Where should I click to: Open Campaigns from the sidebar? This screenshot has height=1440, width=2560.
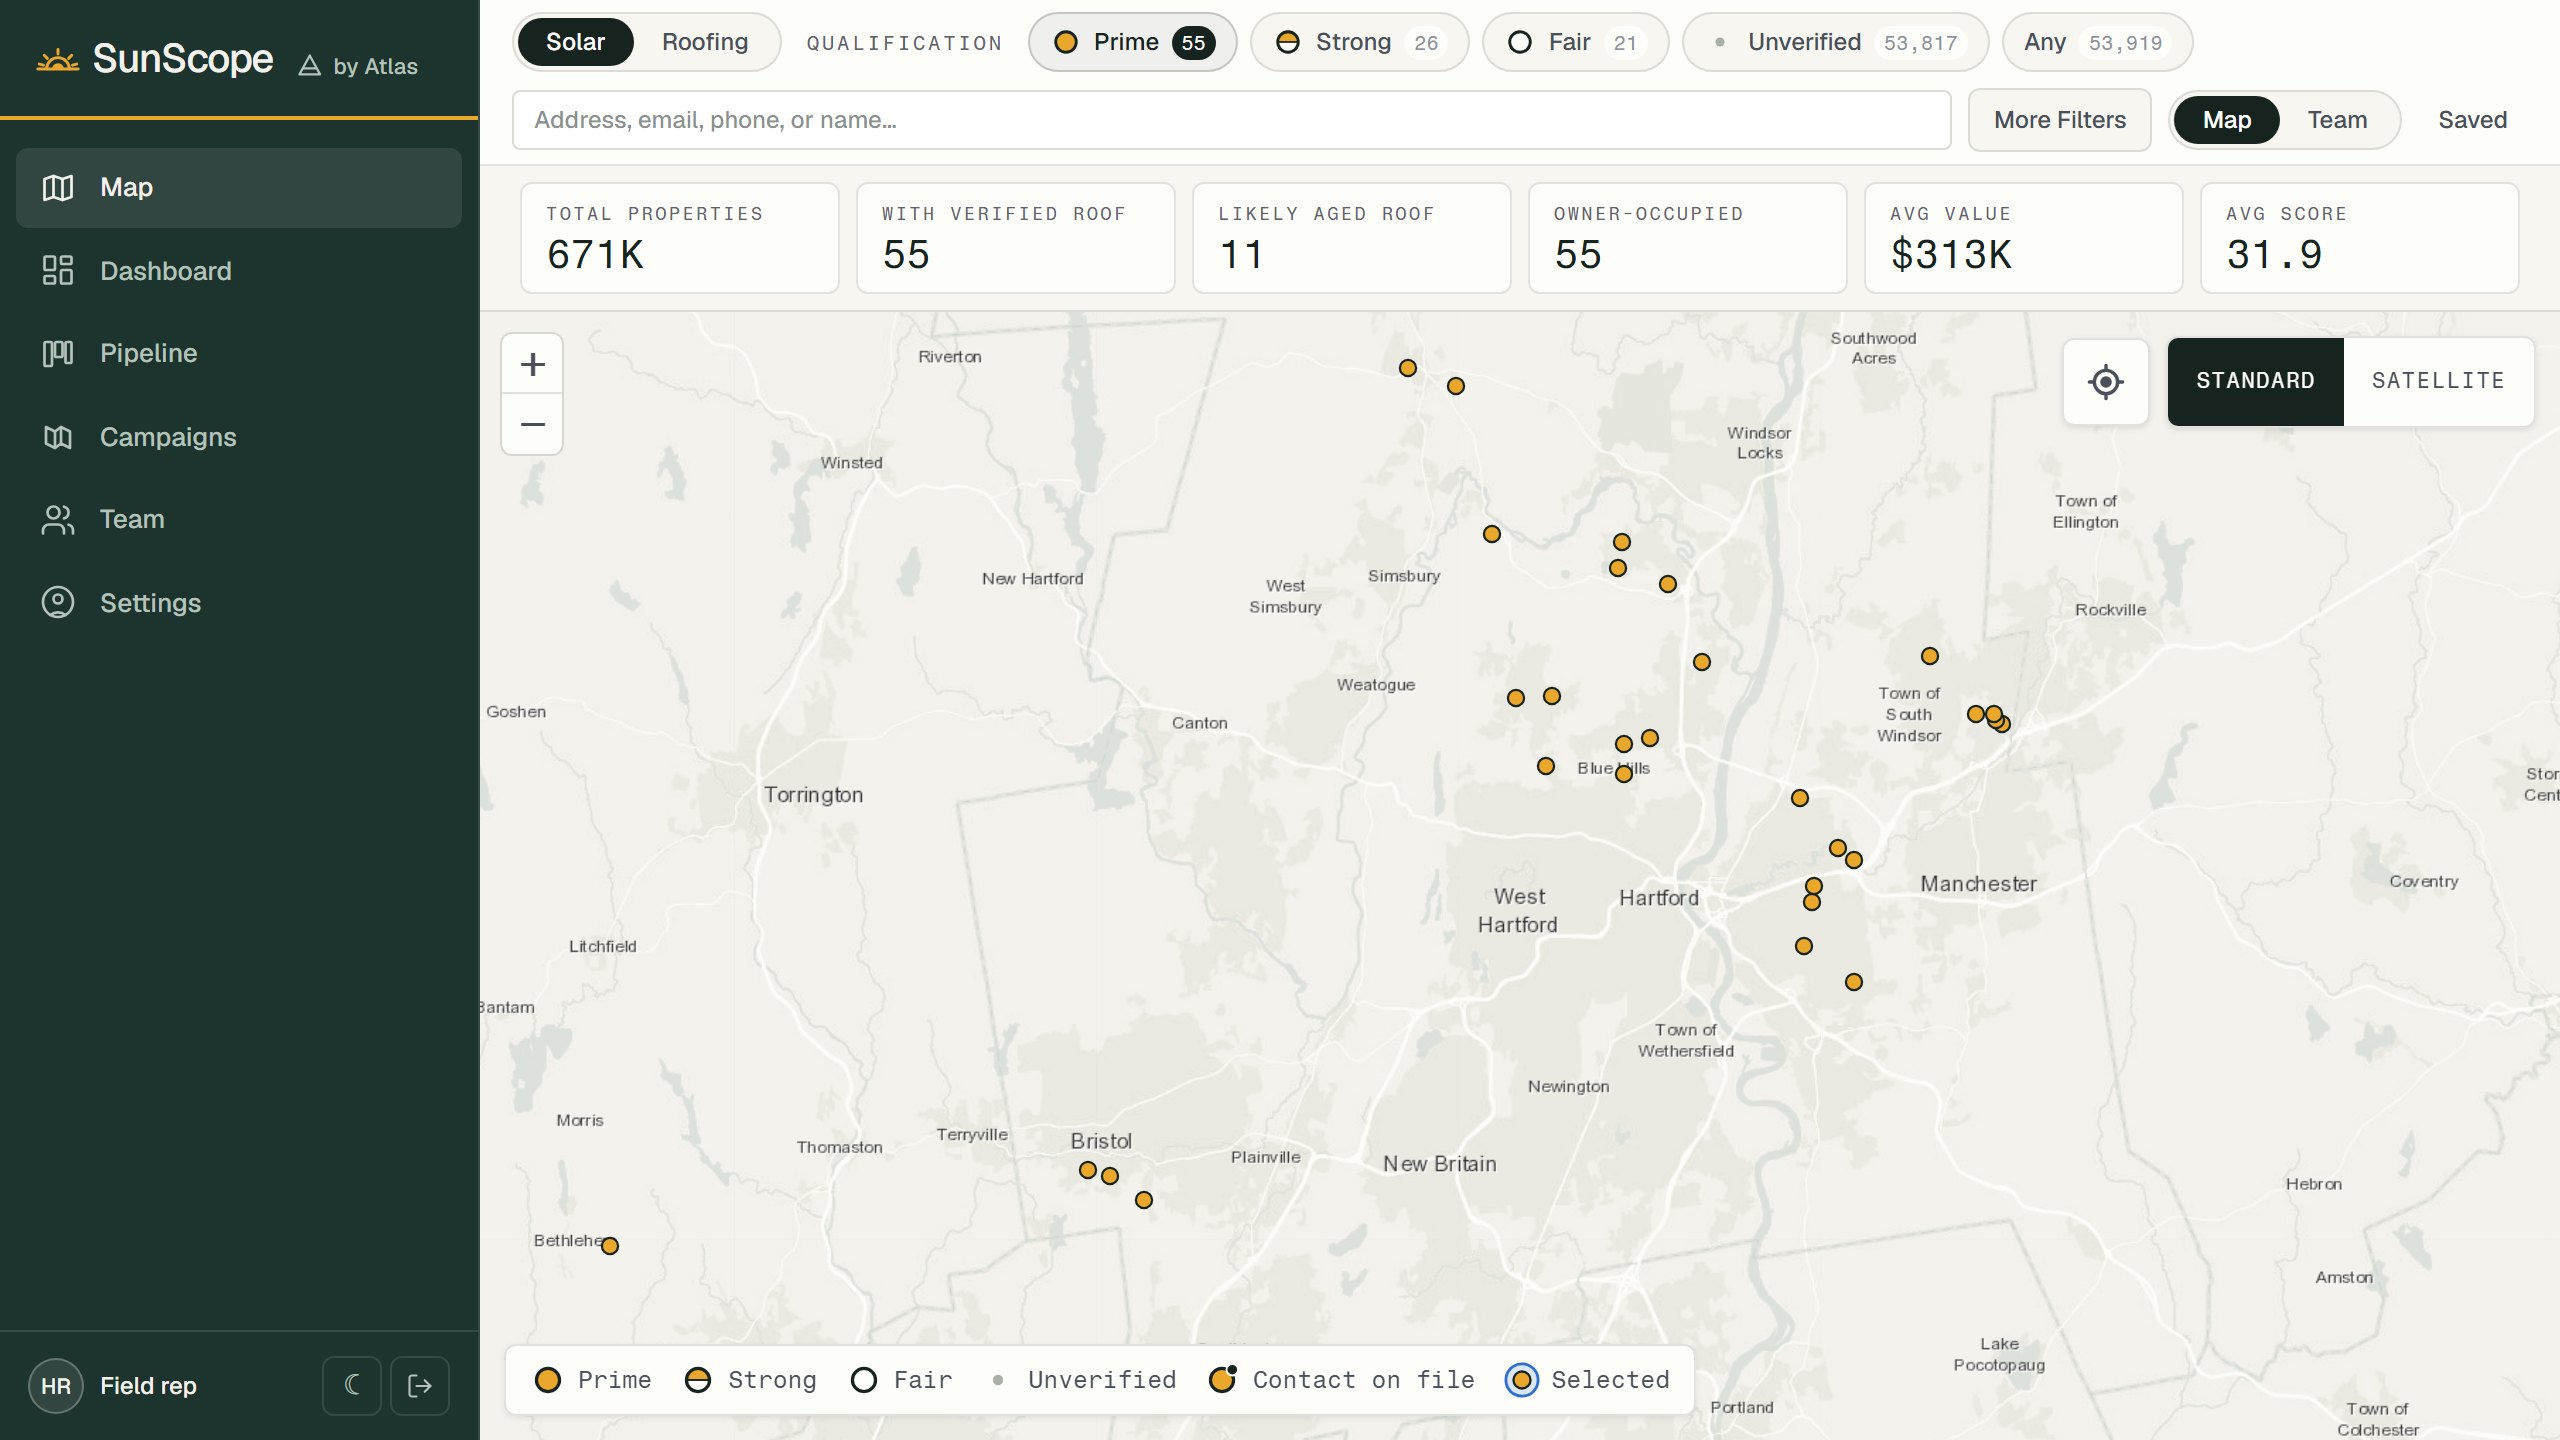(239, 437)
